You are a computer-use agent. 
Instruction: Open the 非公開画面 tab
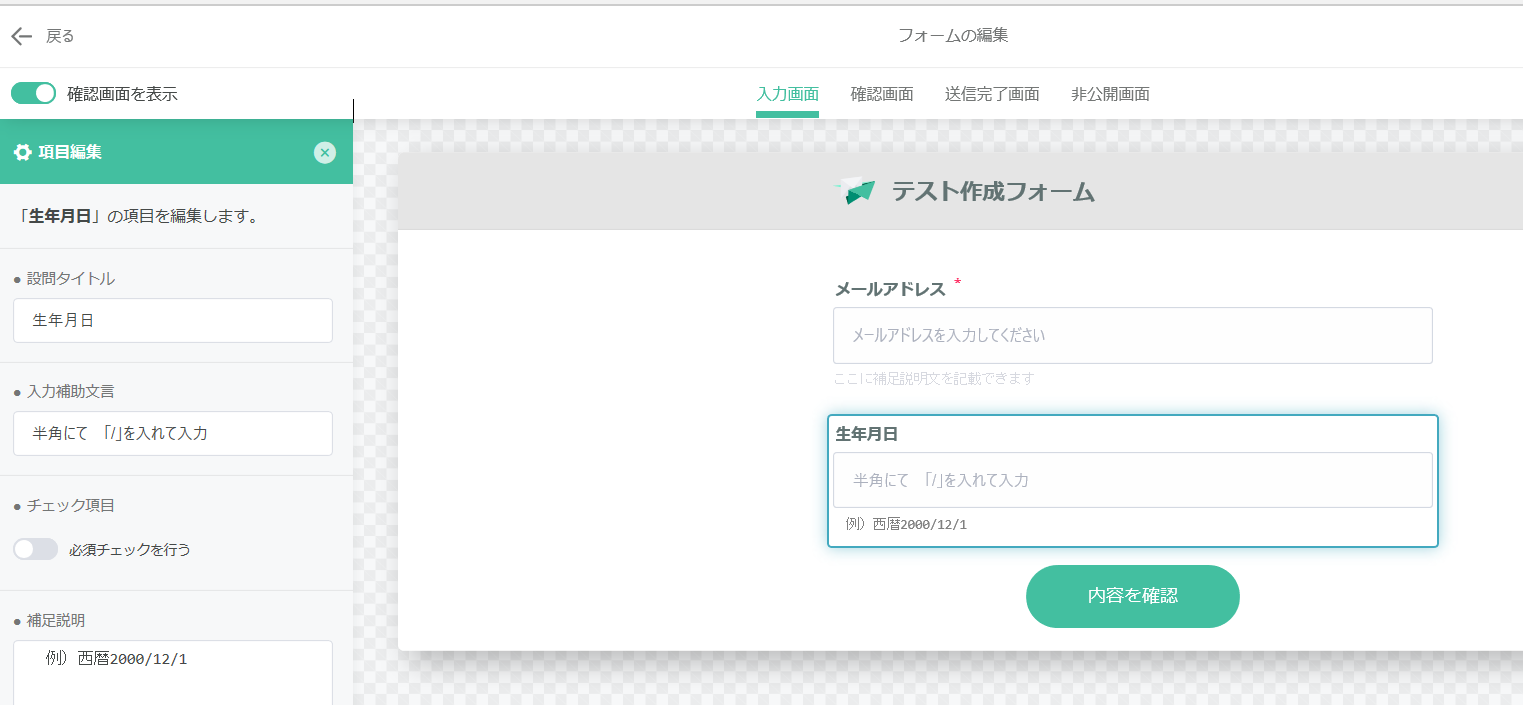coord(1110,93)
